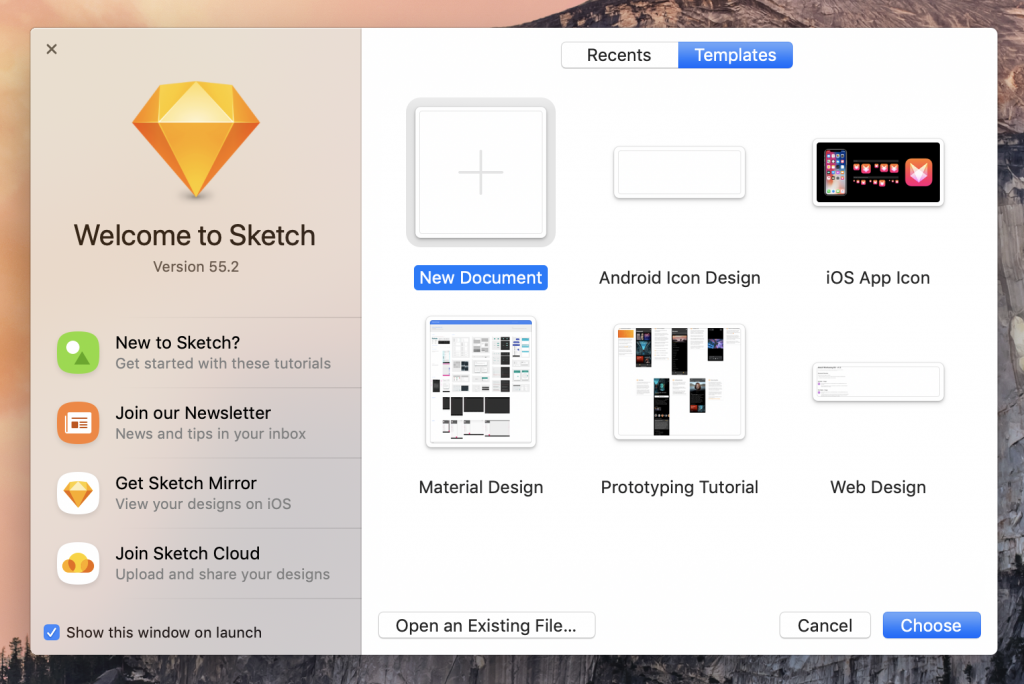Viewport: 1024px width, 684px height.
Task: Click the Sketch diamond logo
Action: tap(195, 140)
